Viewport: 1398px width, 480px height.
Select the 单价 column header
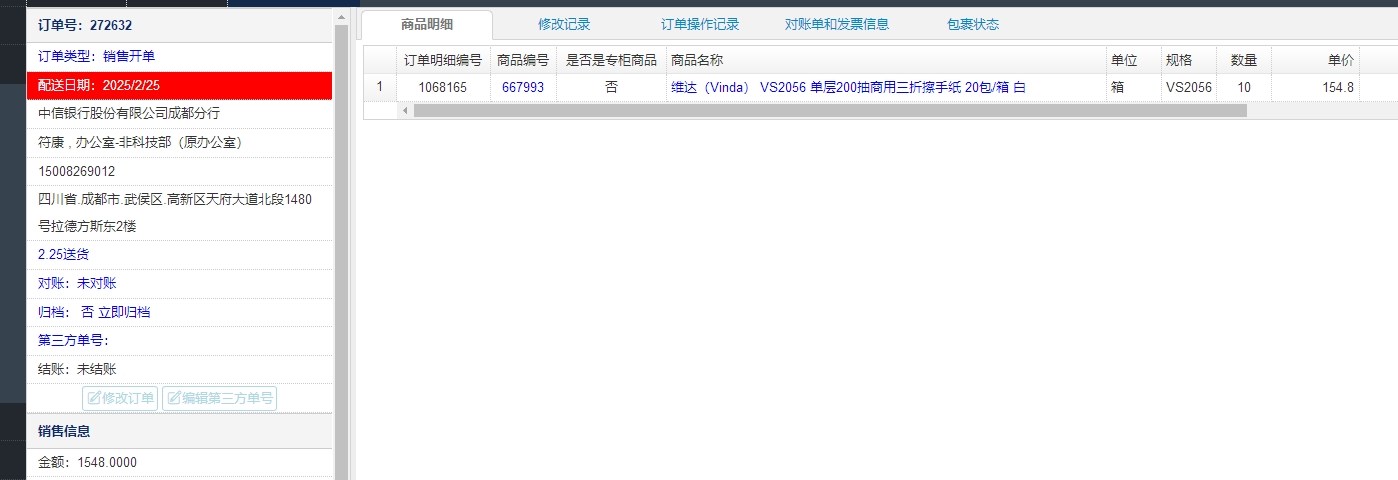click(1315, 60)
